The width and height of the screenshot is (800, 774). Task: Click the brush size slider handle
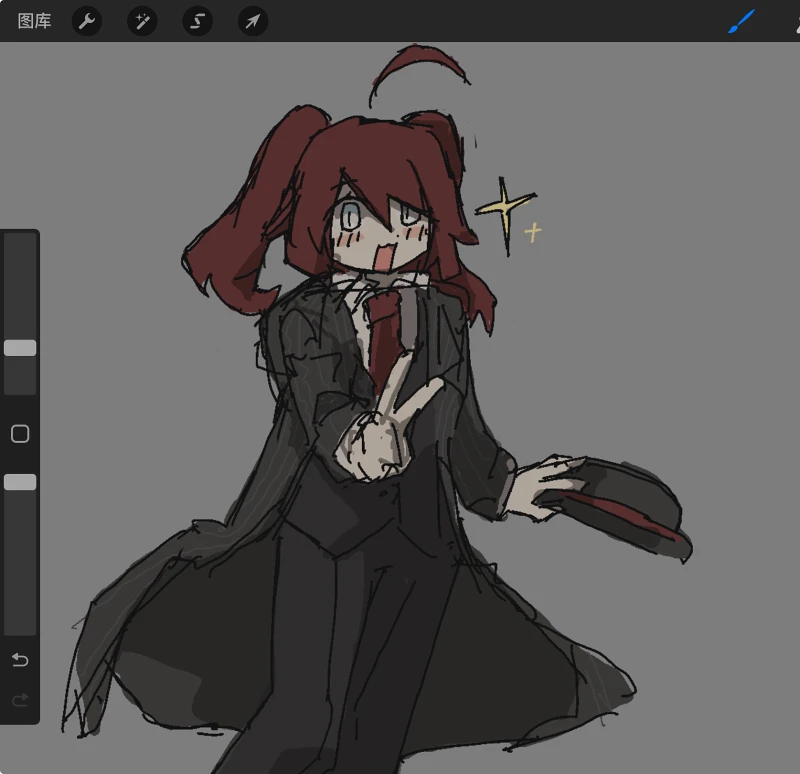[20, 348]
